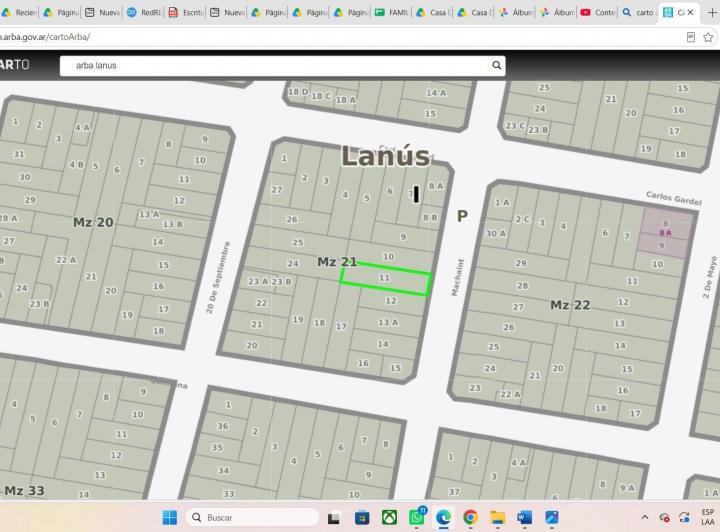Select parcel '8 B' in block Mz 21
Screen dimensions: 720x532
(x=430, y=218)
